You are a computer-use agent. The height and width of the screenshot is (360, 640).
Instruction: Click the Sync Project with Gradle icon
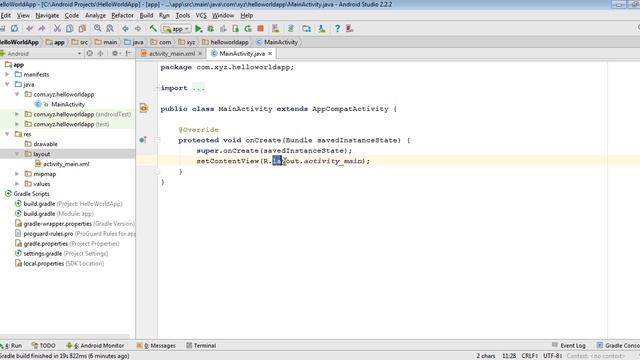[x=291, y=29]
